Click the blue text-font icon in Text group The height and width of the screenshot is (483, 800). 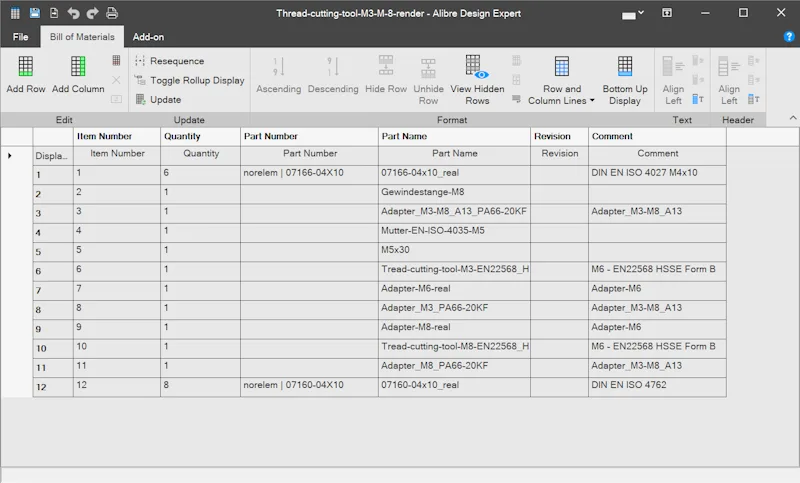(698, 99)
